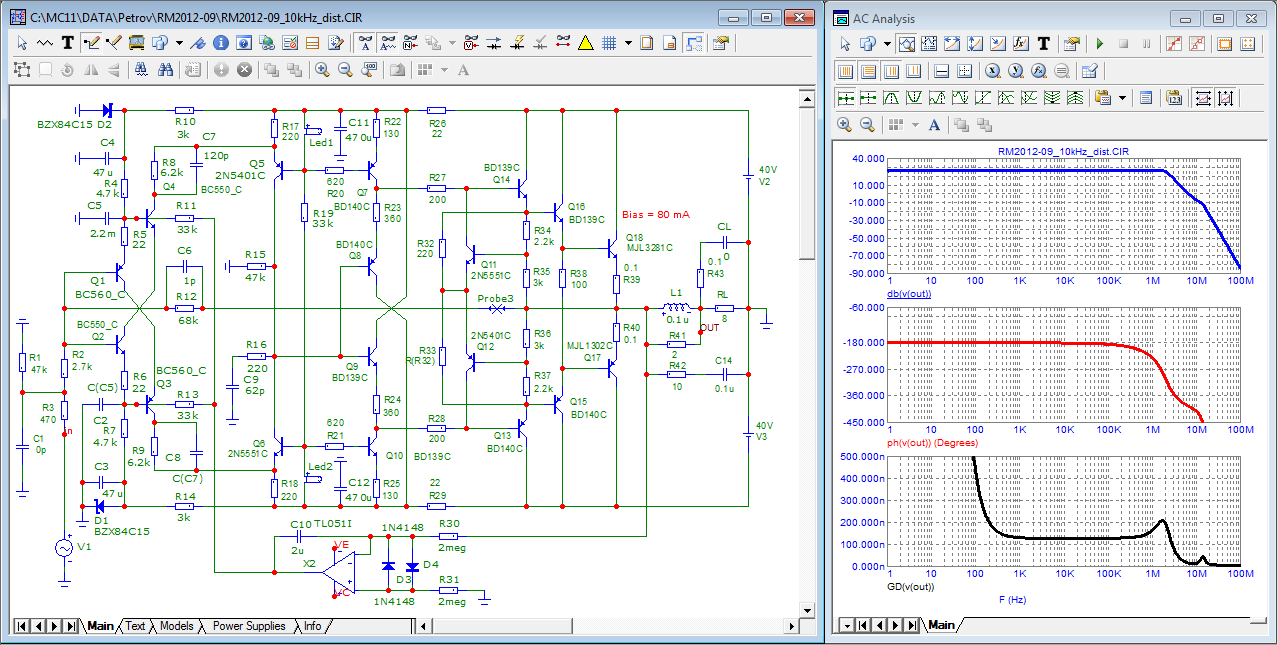Screen dimensions: 1278x645
Task: Click the schematic vertical scrollbar up arrow
Action: [808, 97]
